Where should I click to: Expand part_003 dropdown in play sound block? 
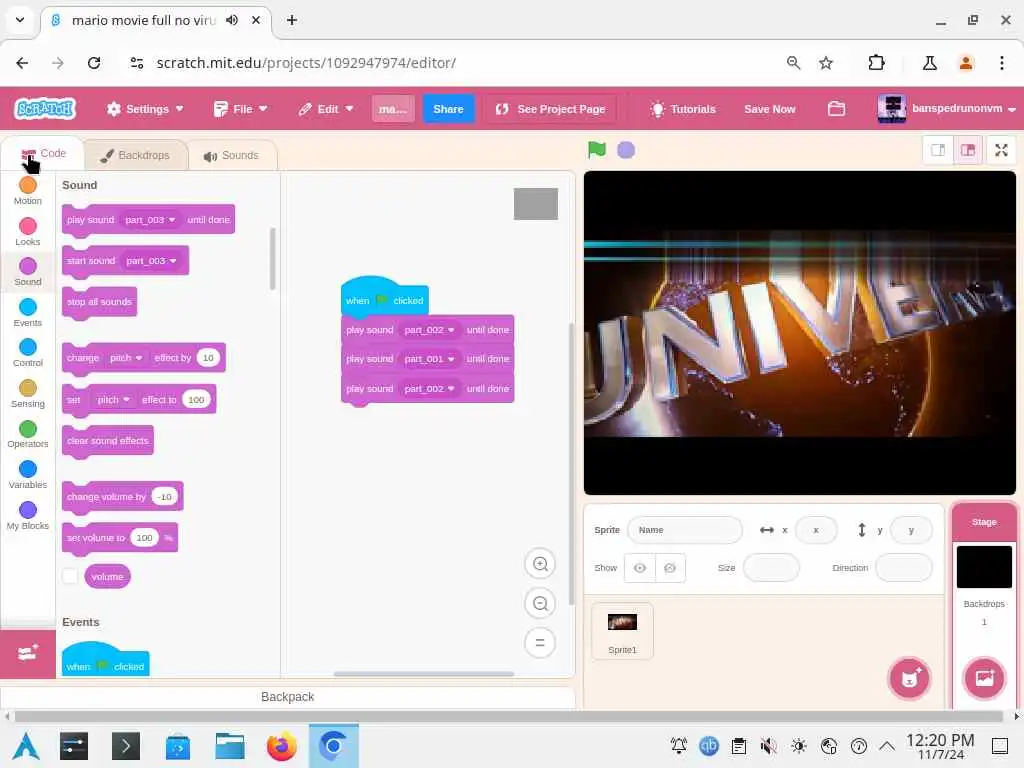click(150, 220)
